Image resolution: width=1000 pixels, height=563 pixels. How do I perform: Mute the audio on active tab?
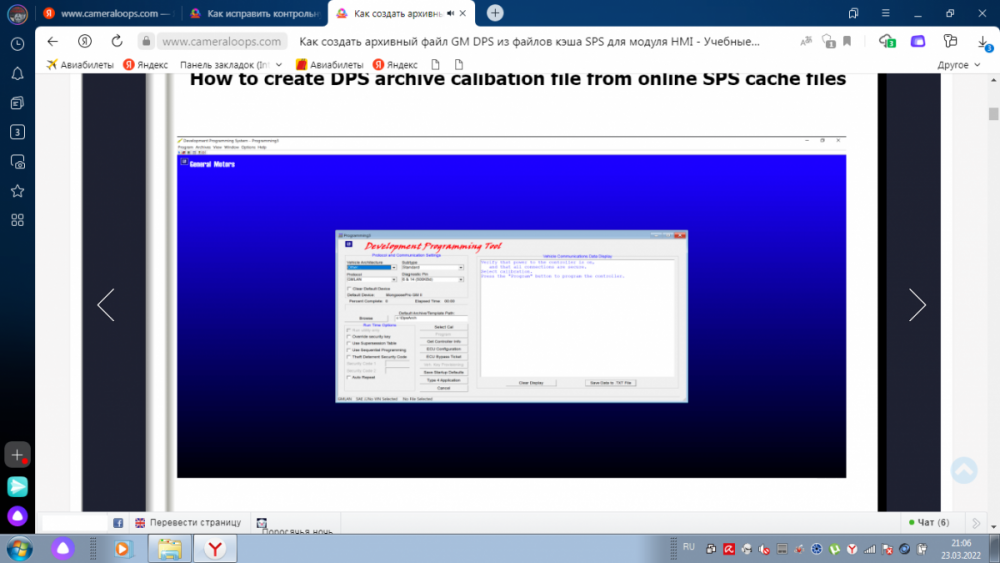click(x=450, y=13)
